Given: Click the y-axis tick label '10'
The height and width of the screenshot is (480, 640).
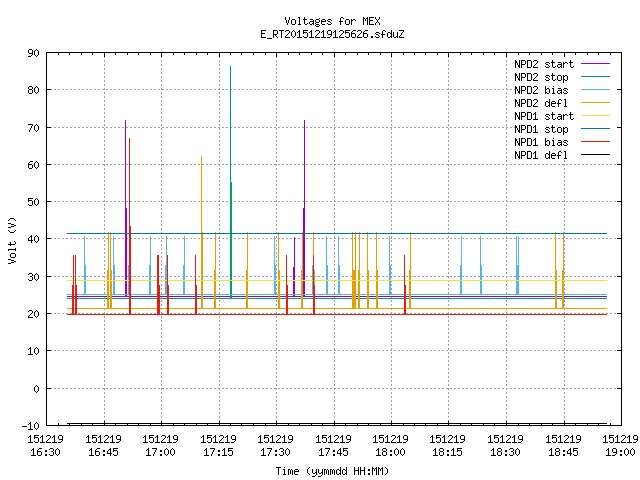Looking at the screenshot, I should click(x=33, y=351).
